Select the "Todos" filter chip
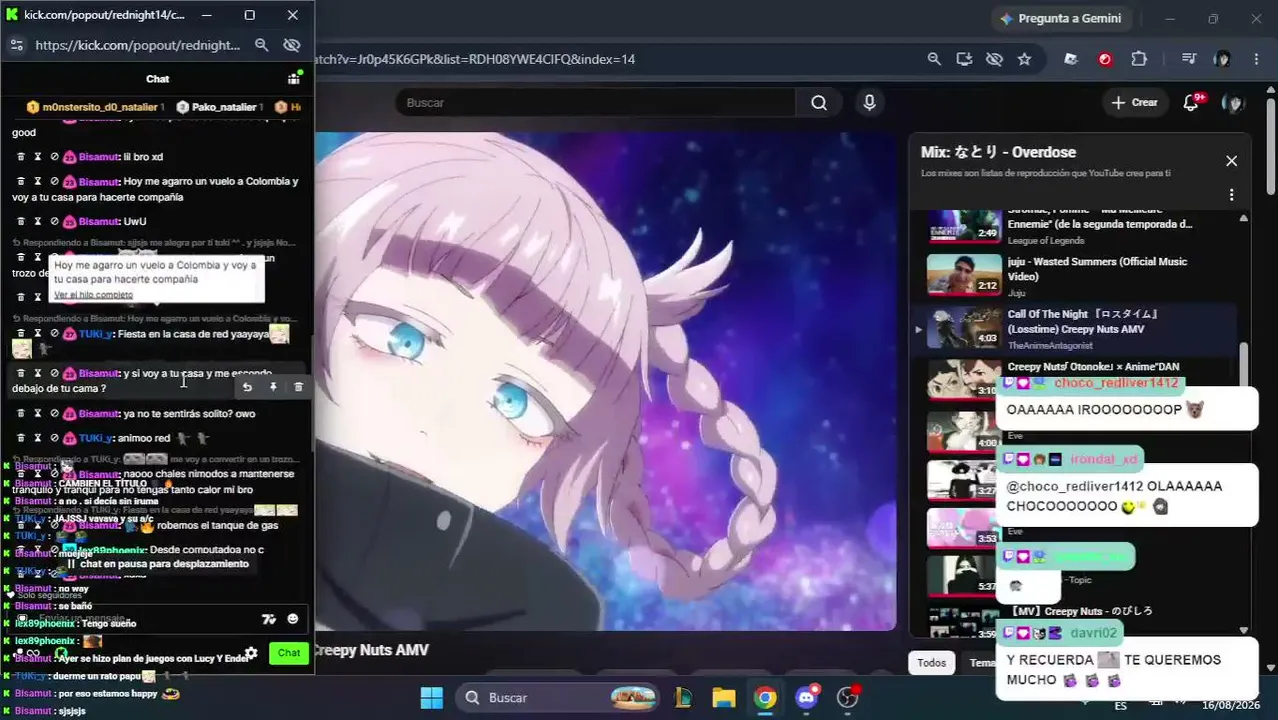 point(931,662)
